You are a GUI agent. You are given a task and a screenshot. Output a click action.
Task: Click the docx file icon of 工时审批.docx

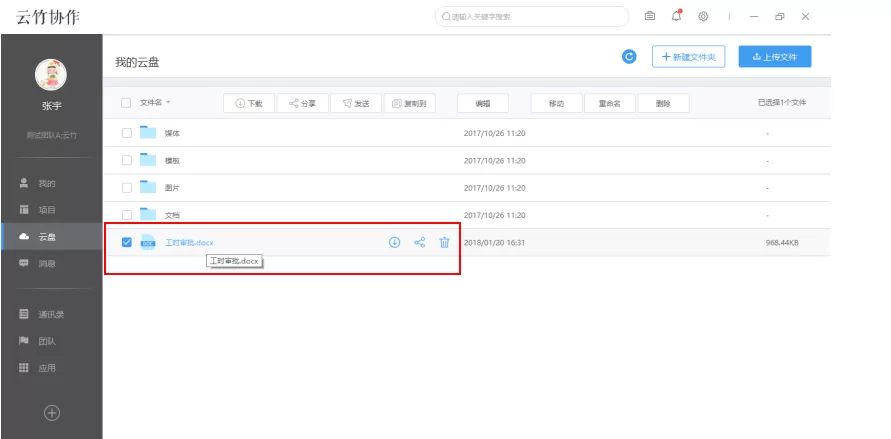(148, 243)
